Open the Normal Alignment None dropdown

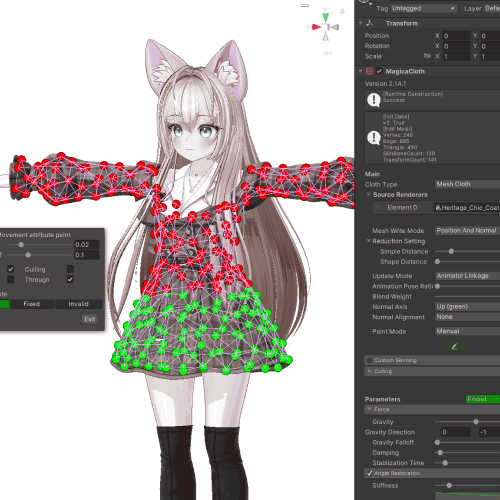[468, 317]
